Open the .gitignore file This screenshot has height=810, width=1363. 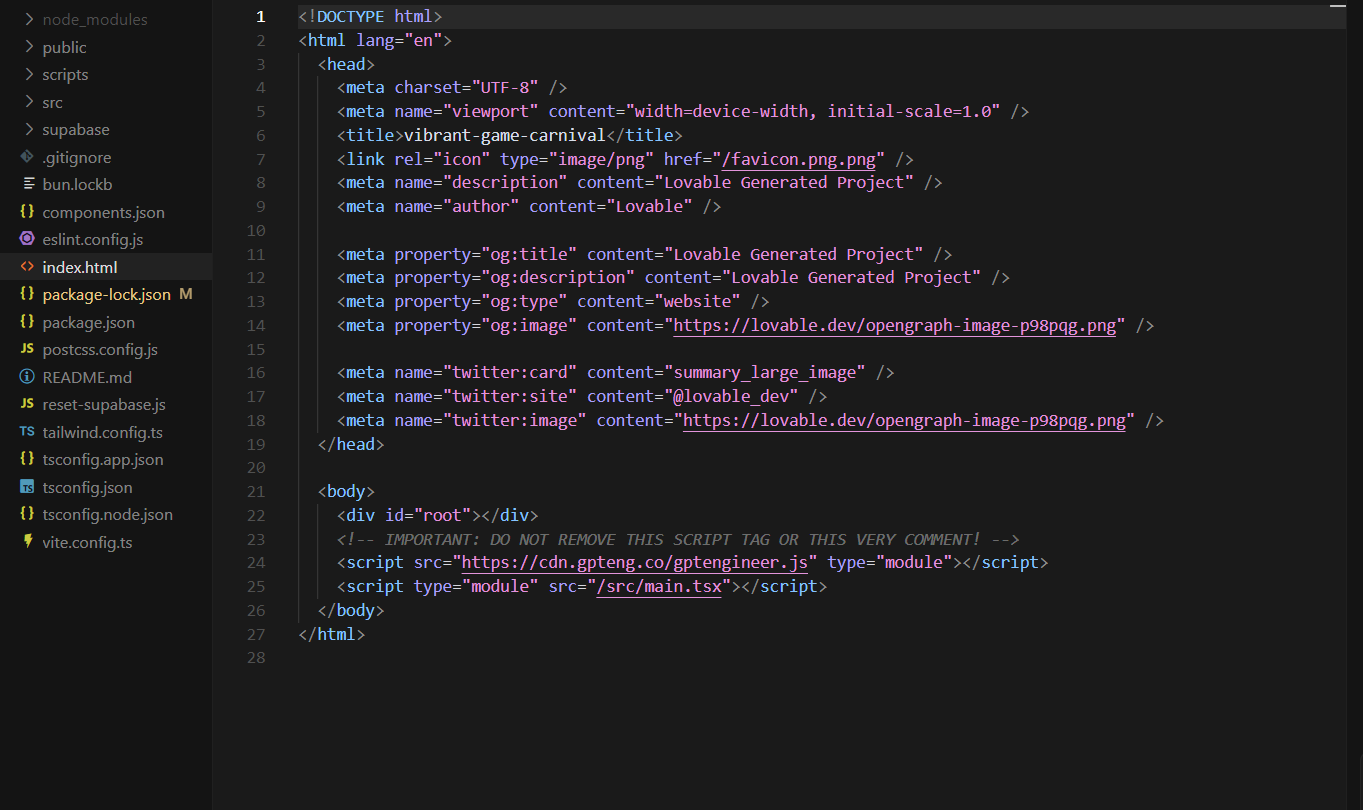click(77, 157)
